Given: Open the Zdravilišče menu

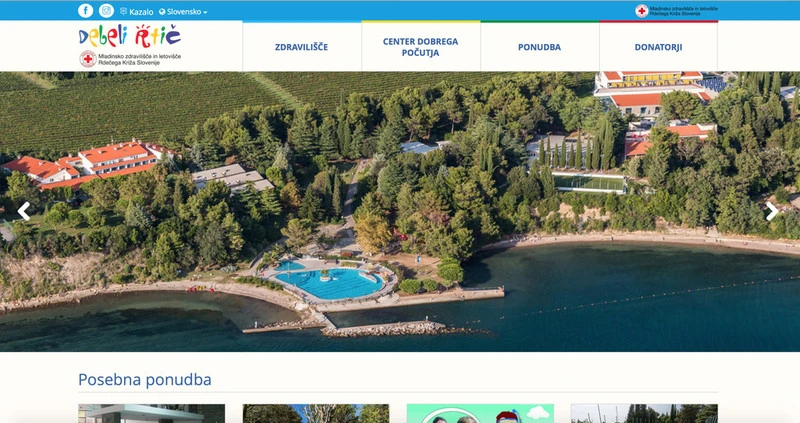Looking at the screenshot, I should 302,47.
